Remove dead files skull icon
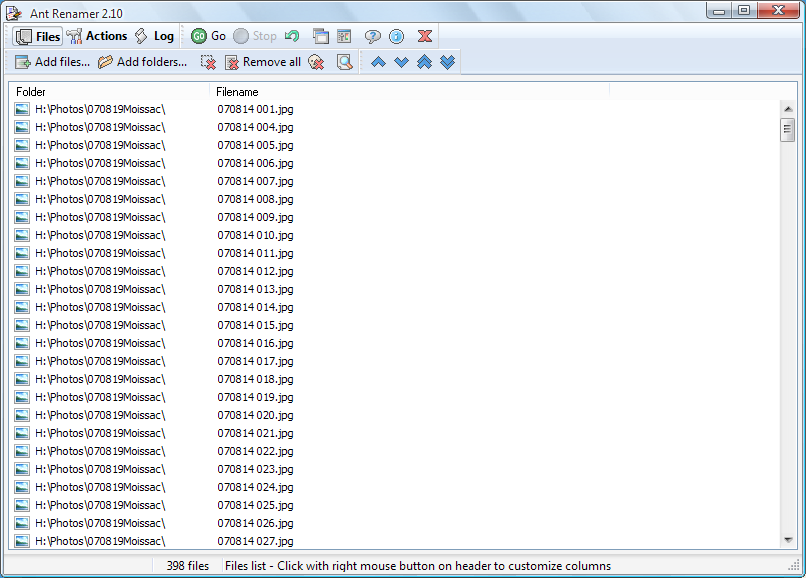The height and width of the screenshot is (578, 806). [316, 62]
